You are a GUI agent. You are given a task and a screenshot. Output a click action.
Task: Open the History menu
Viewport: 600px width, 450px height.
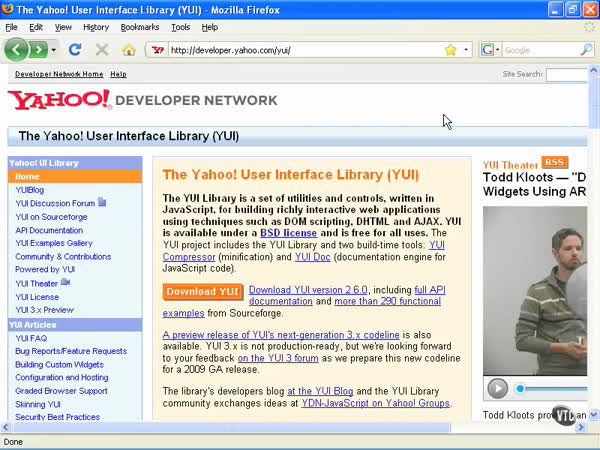coord(96,27)
